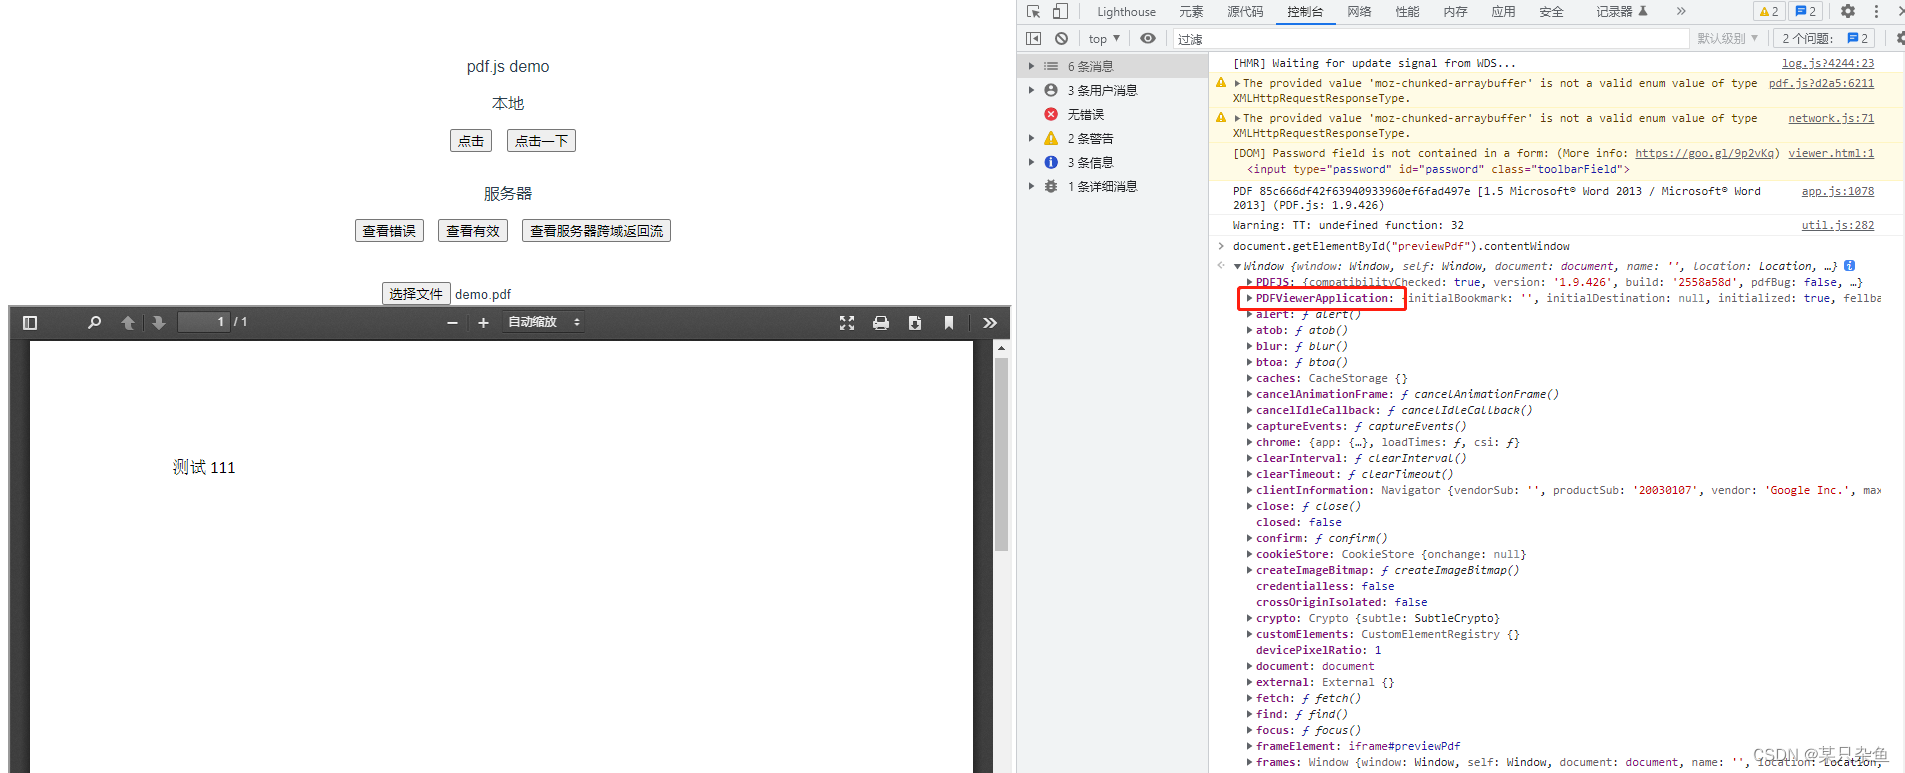
Task: Expand the 6 messages group
Action: 1032,66
